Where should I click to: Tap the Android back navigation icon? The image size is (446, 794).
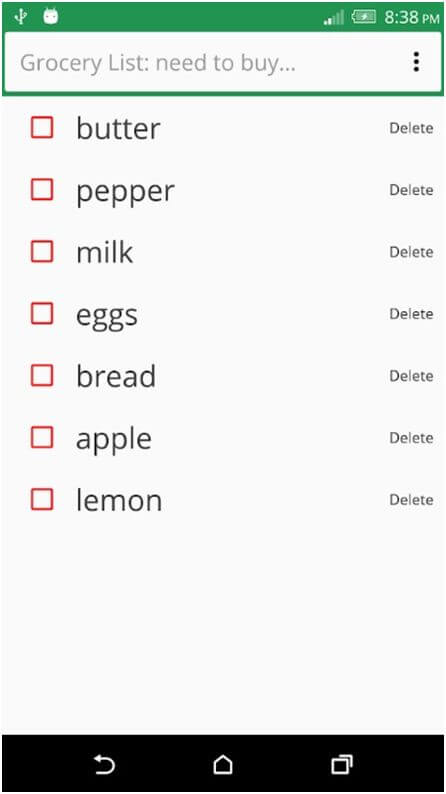pyautogui.click(x=104, y=764)
